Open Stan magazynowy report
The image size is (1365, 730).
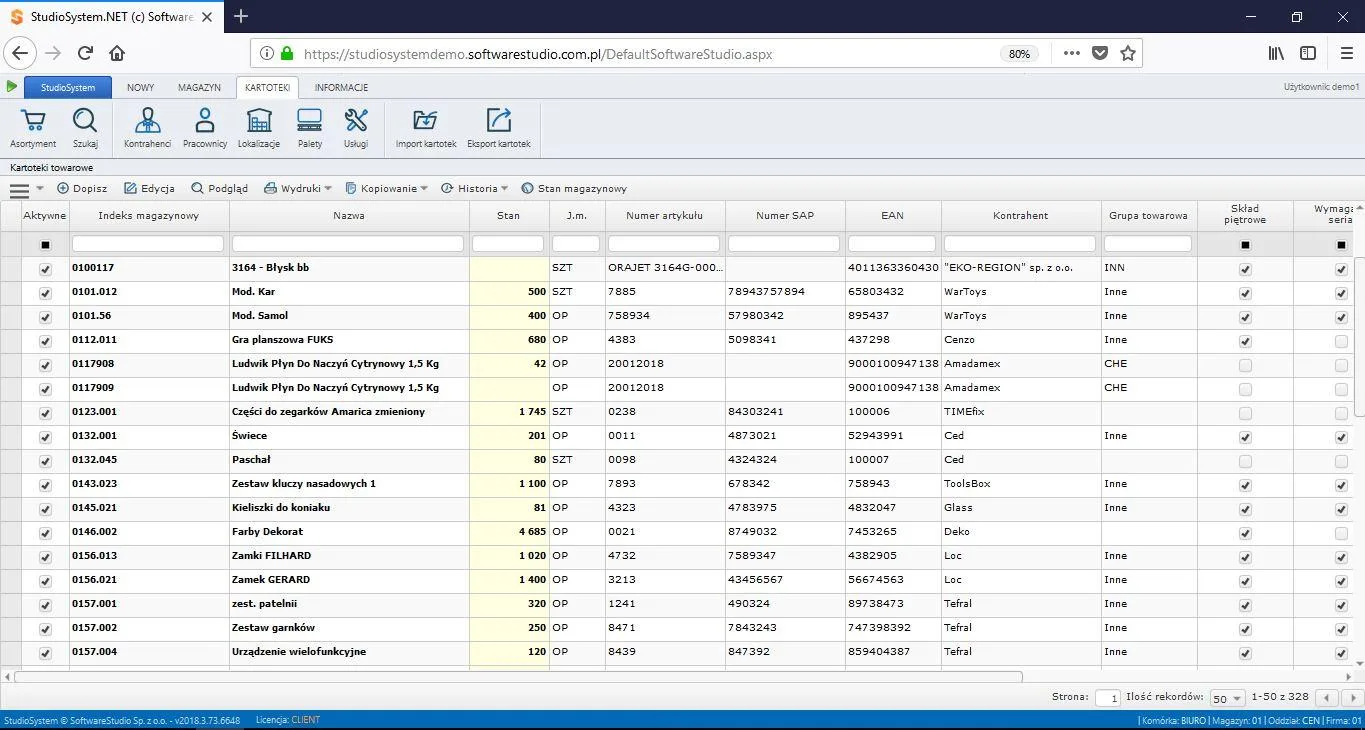574,188
